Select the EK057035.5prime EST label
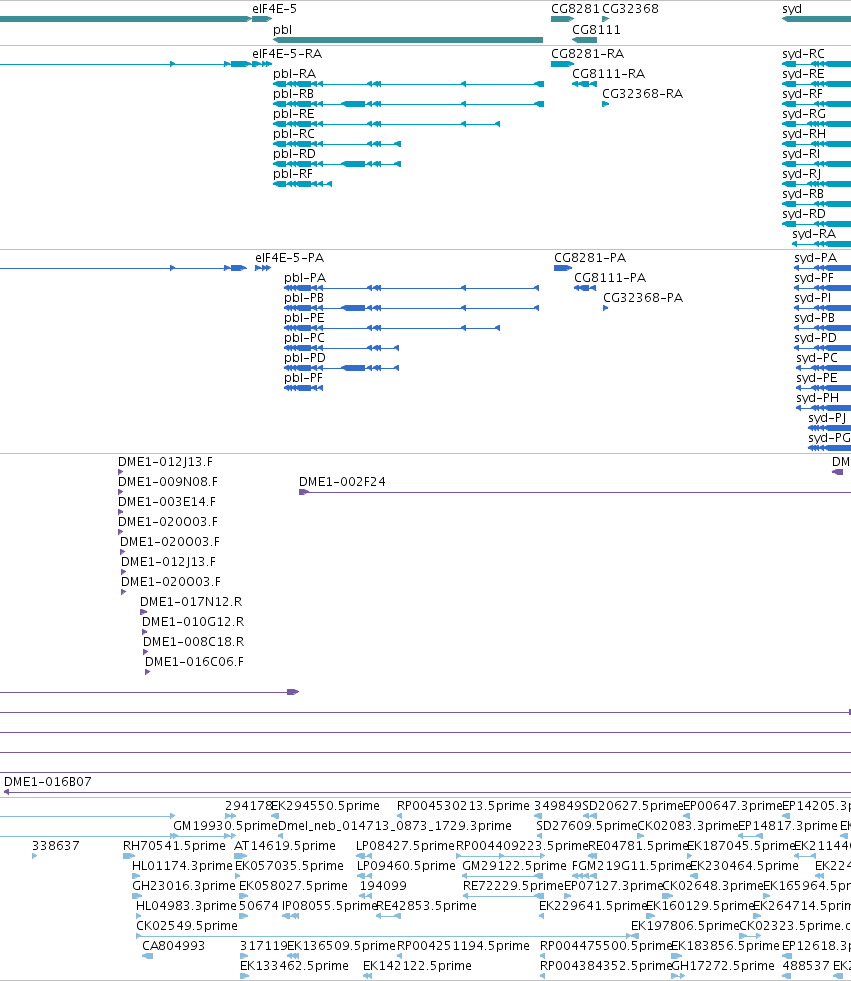This screenshot has width=851, height=981. 289,866
